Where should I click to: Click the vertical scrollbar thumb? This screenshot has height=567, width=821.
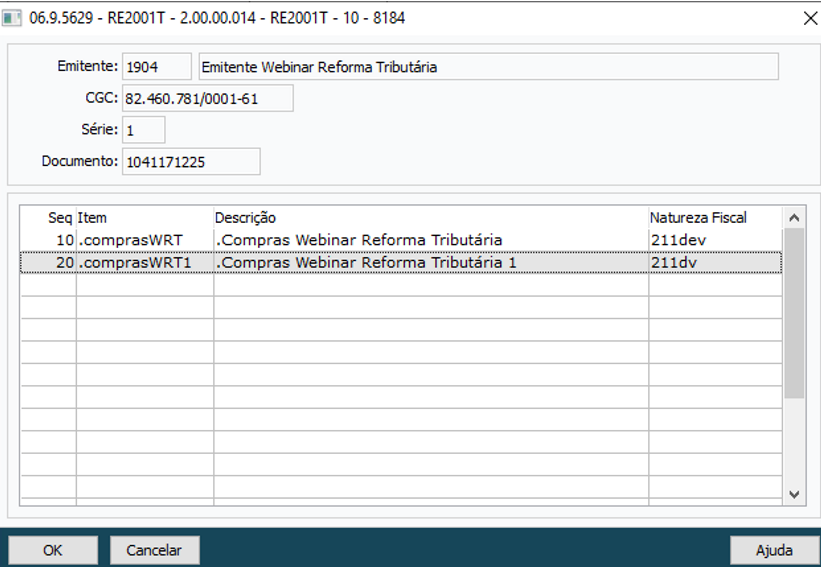(x=794, y=313)
